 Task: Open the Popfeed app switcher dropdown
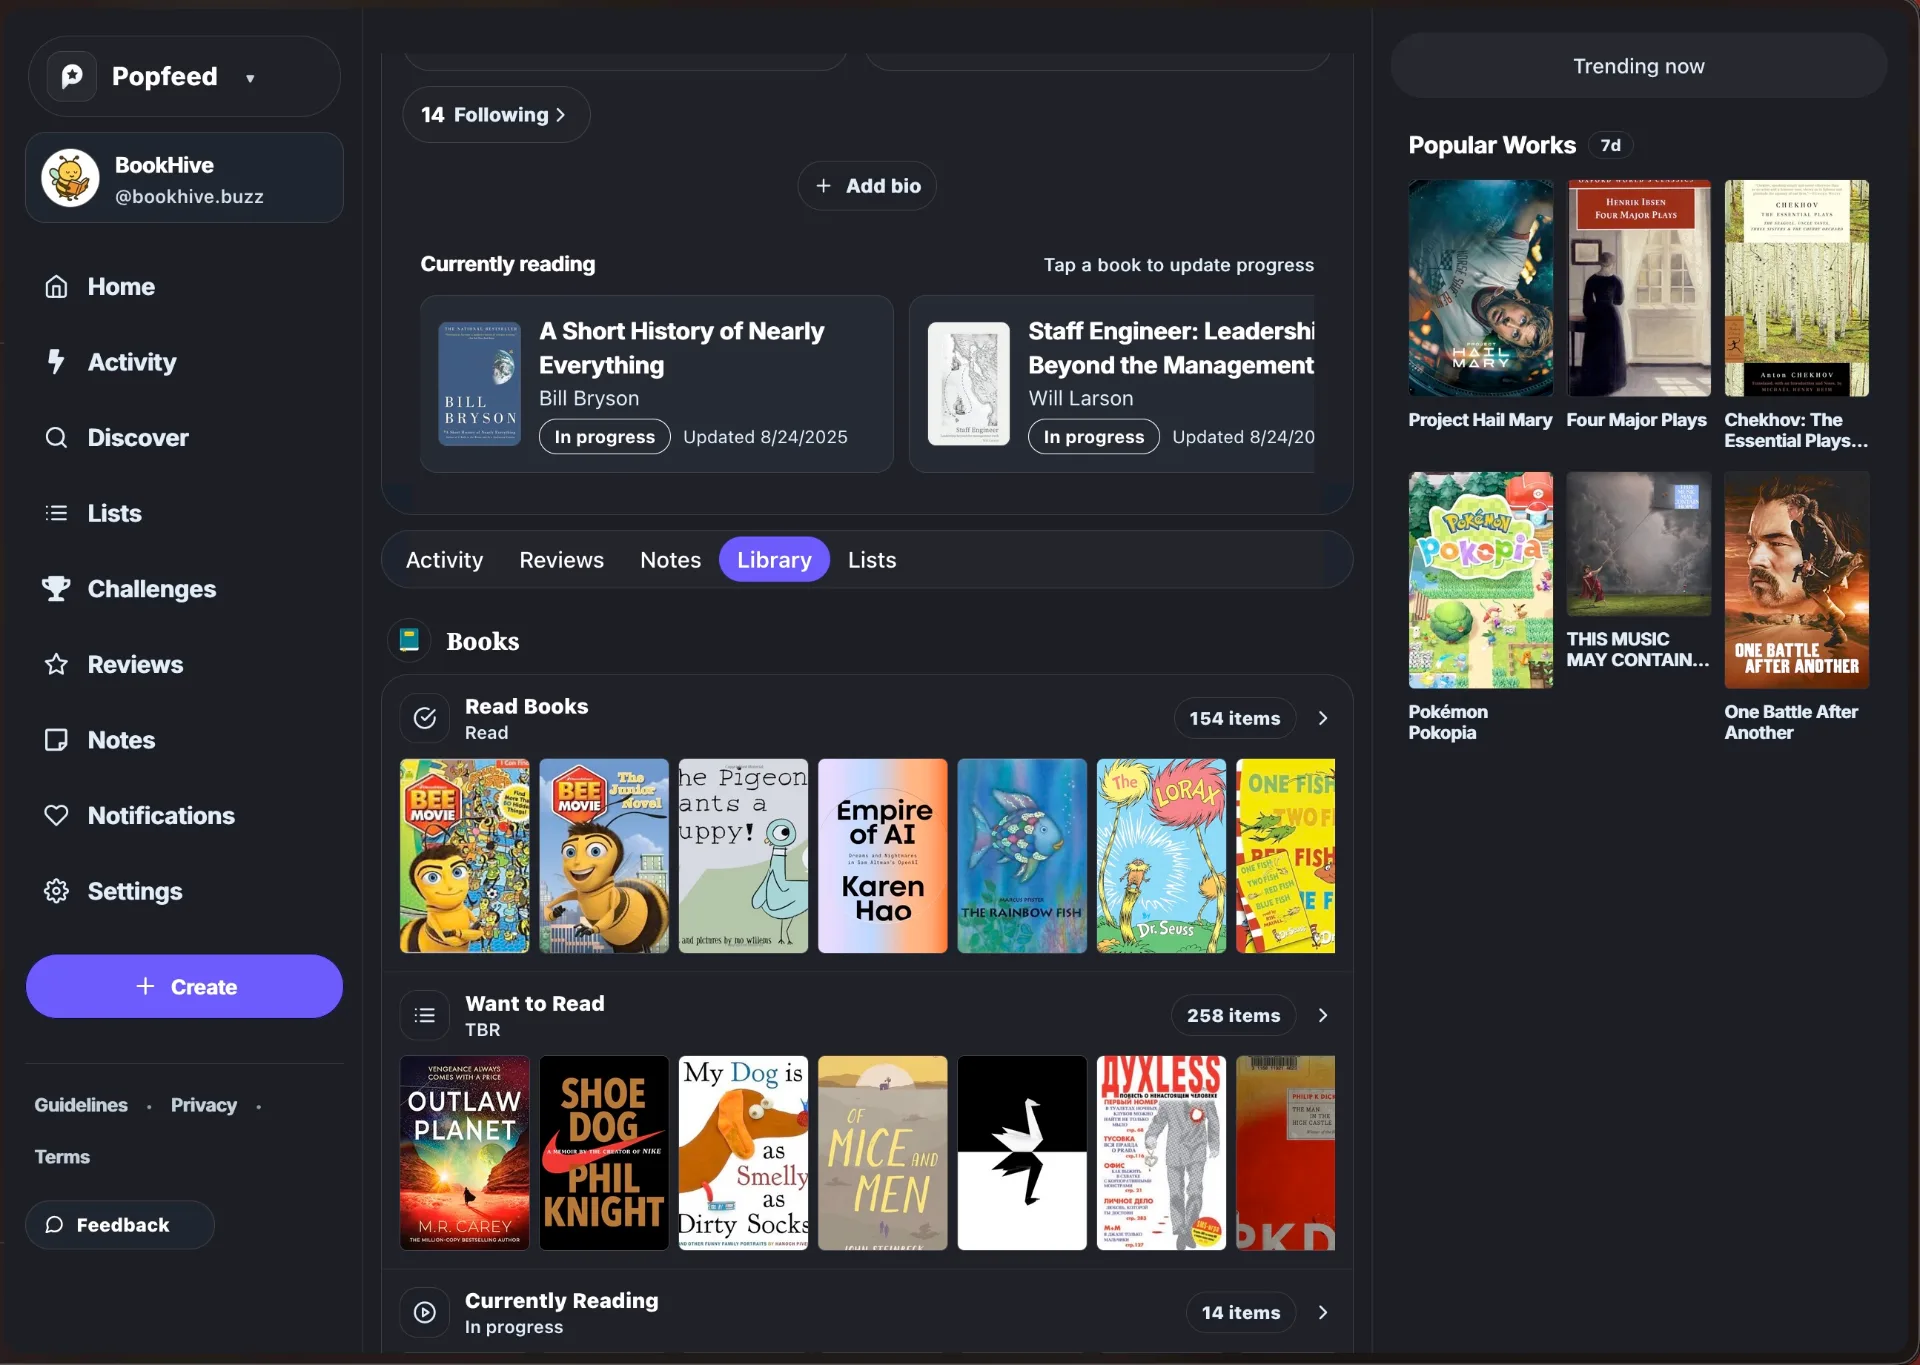click(x=250, y=78)
